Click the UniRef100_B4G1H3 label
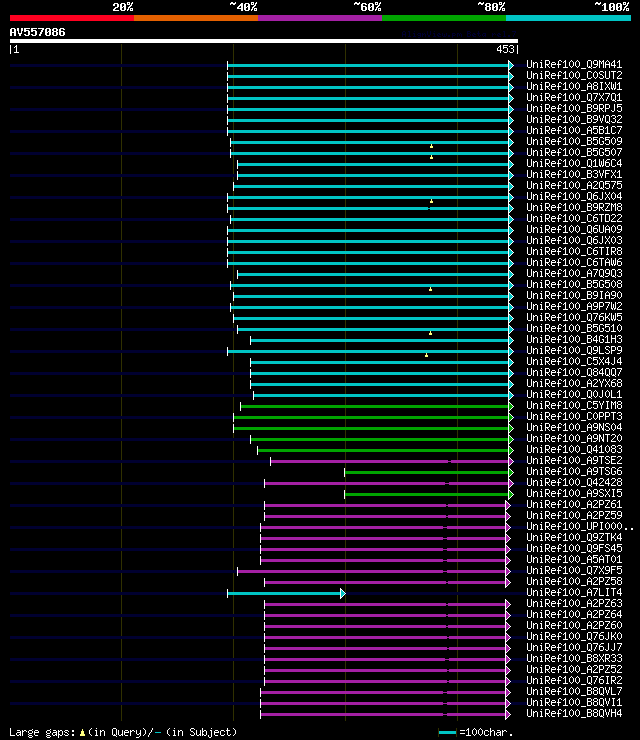 pos(574,339)
